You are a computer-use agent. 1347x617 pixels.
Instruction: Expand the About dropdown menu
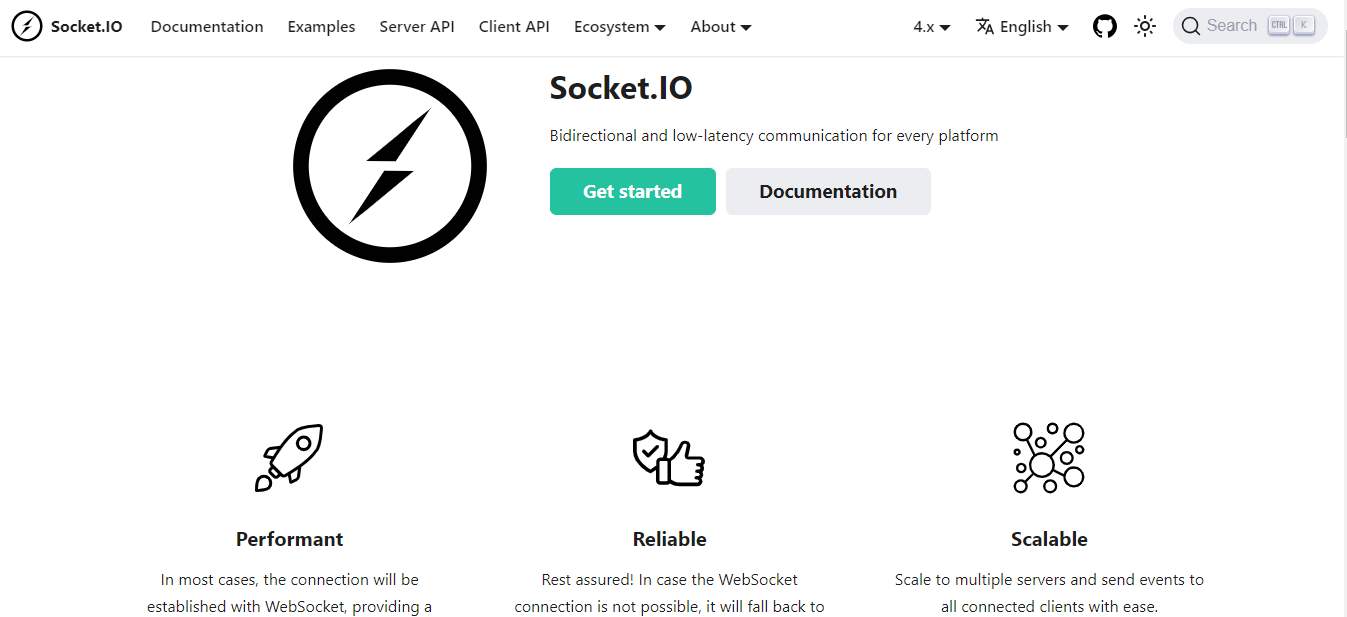coord(721,27)
